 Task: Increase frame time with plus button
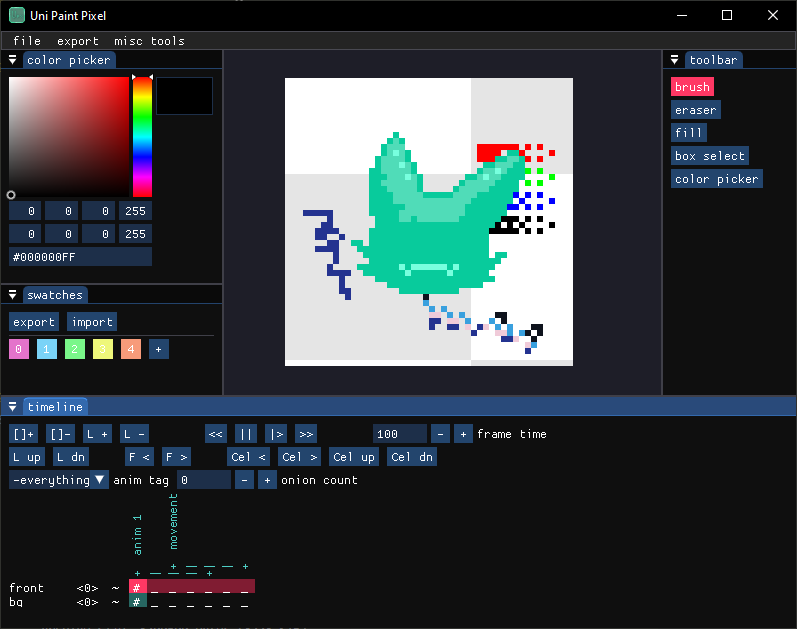(463, 434)
